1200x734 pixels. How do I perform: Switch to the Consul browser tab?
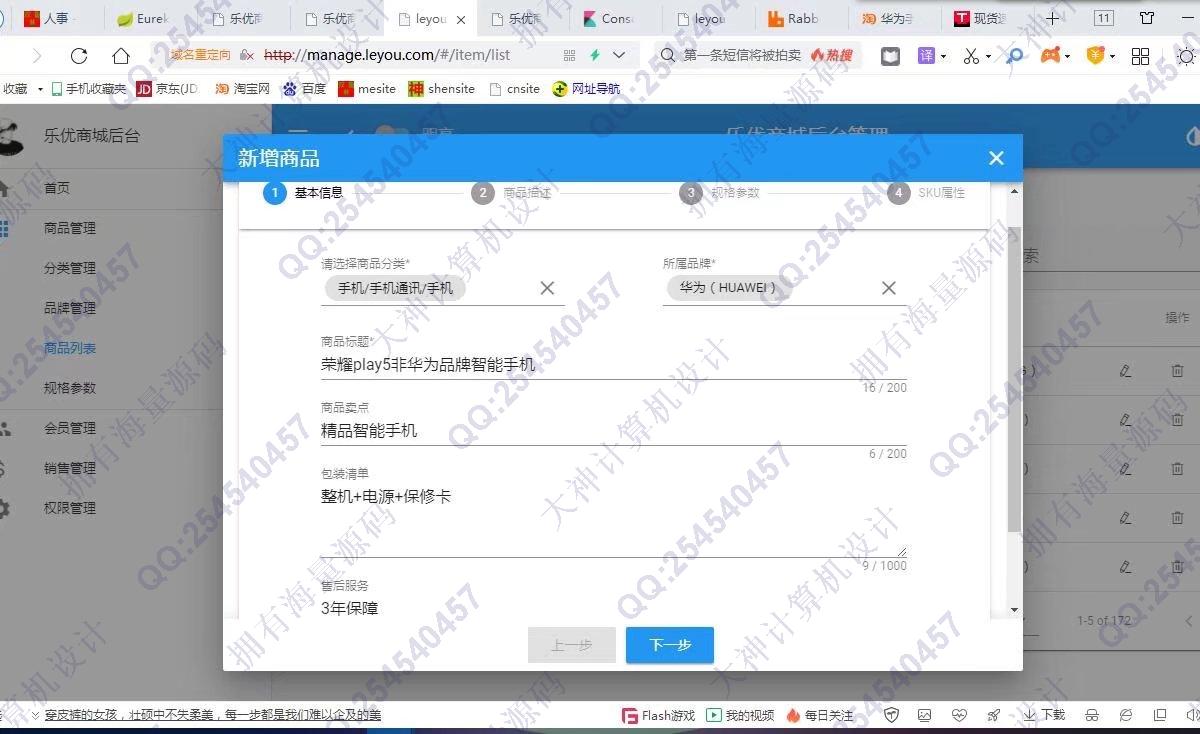pyautogui.click(x=610, y=18)
